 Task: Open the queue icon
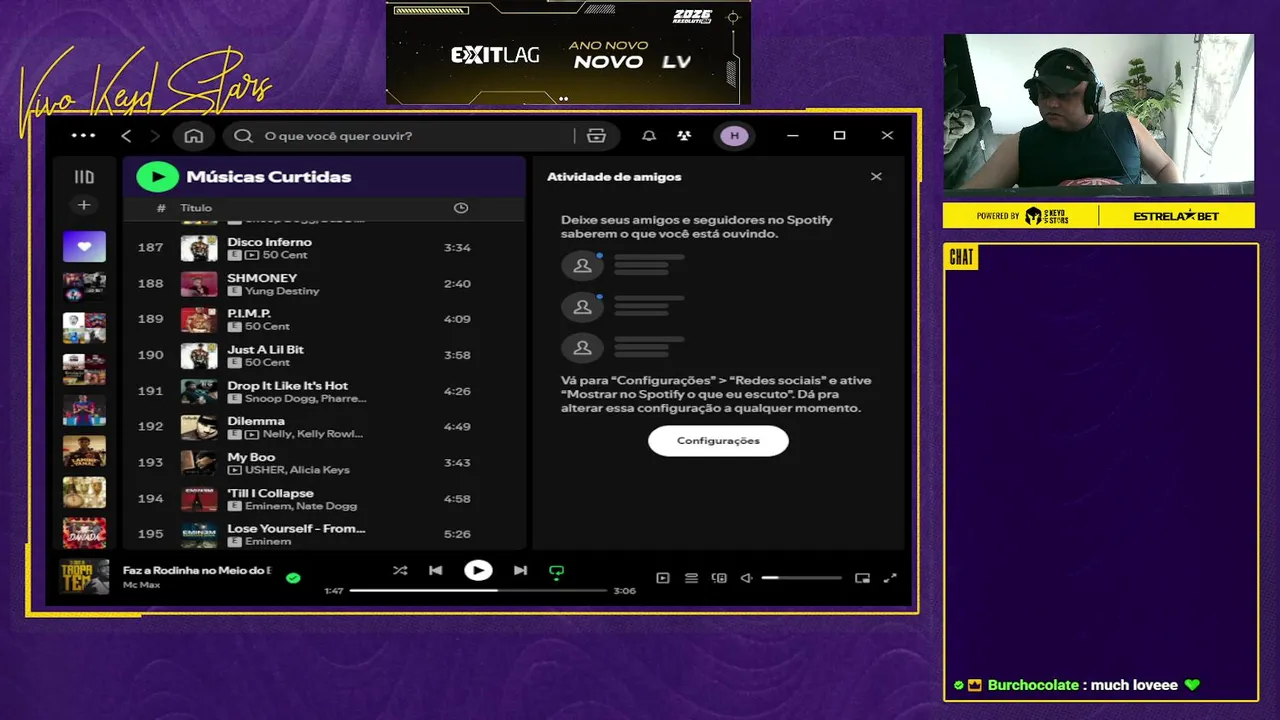691,578
